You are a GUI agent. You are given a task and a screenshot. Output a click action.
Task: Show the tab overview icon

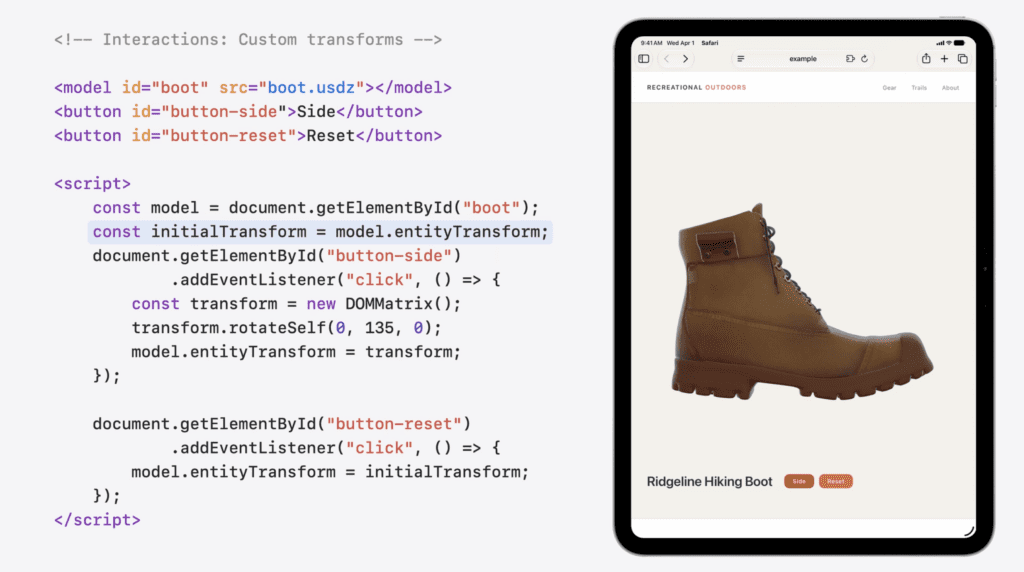963,59
